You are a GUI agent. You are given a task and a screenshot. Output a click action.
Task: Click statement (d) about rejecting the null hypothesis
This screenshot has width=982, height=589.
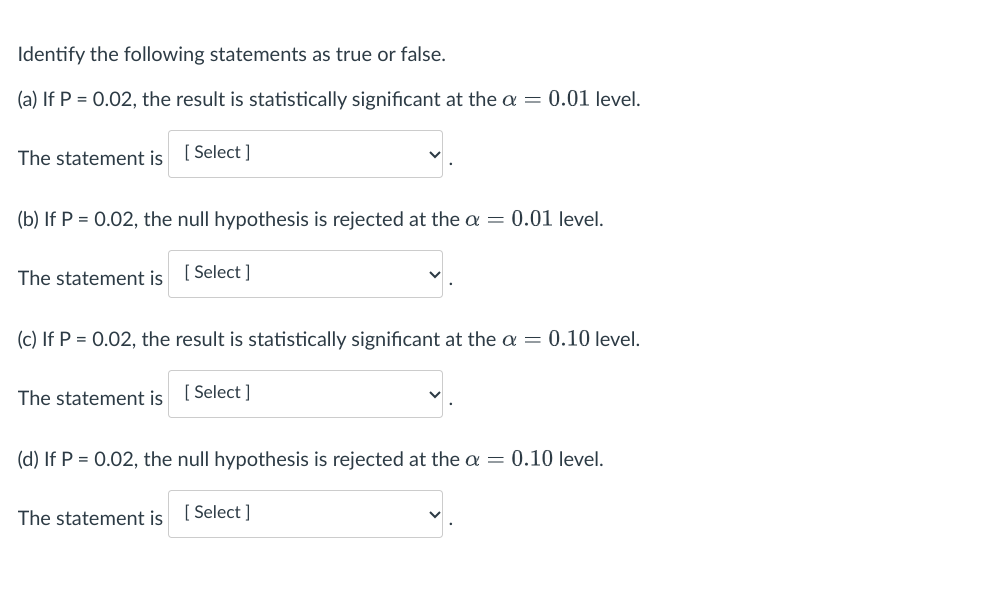310,459
